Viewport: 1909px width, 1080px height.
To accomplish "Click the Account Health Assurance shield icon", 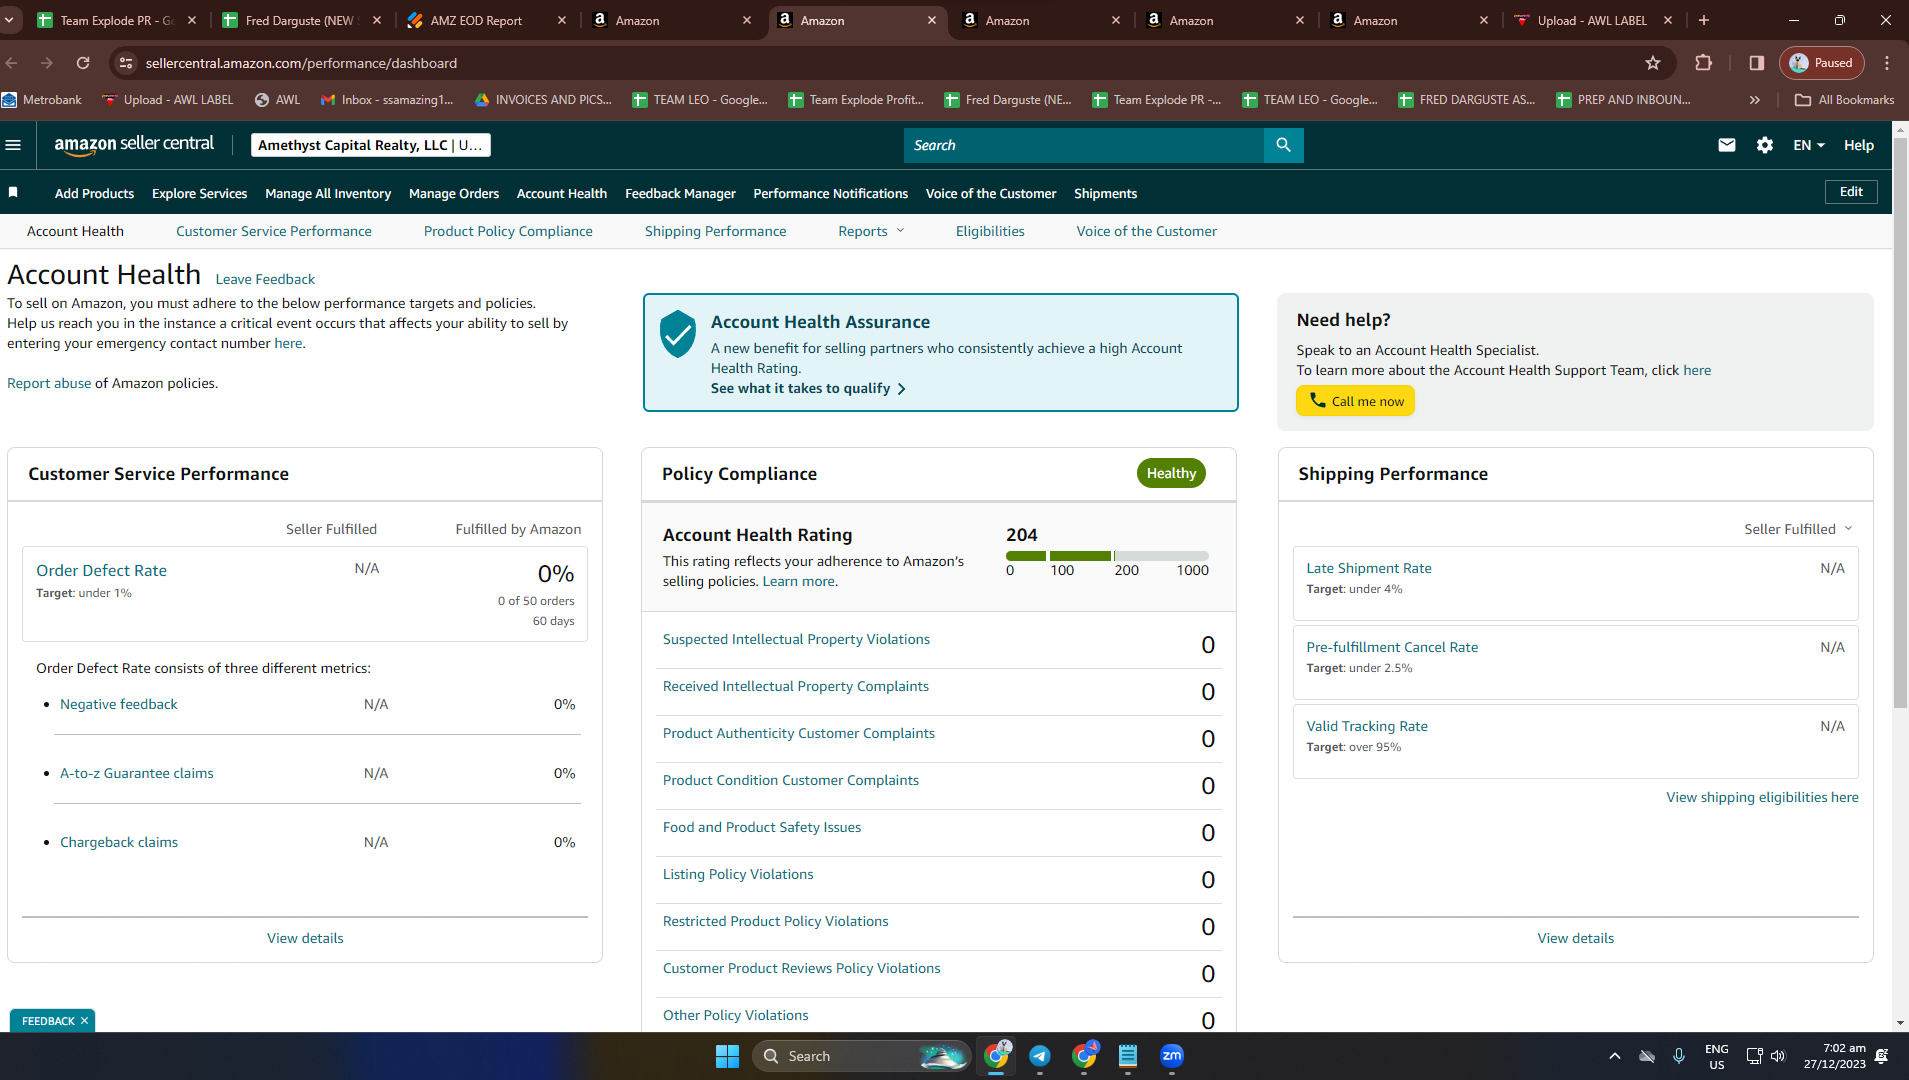I will coord(677,333).
